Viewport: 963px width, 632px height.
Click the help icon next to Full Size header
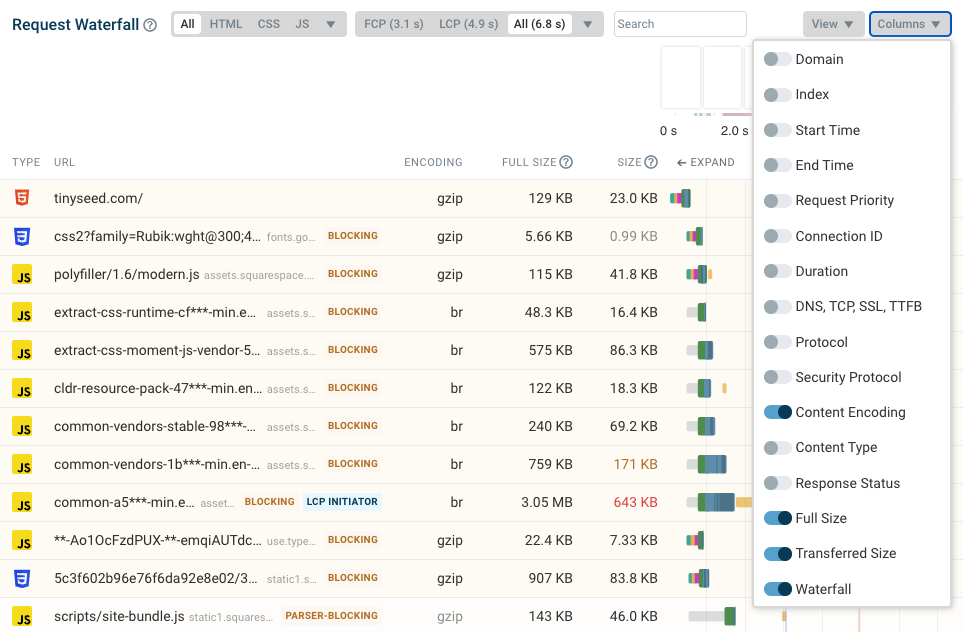[x=566, y=162]
